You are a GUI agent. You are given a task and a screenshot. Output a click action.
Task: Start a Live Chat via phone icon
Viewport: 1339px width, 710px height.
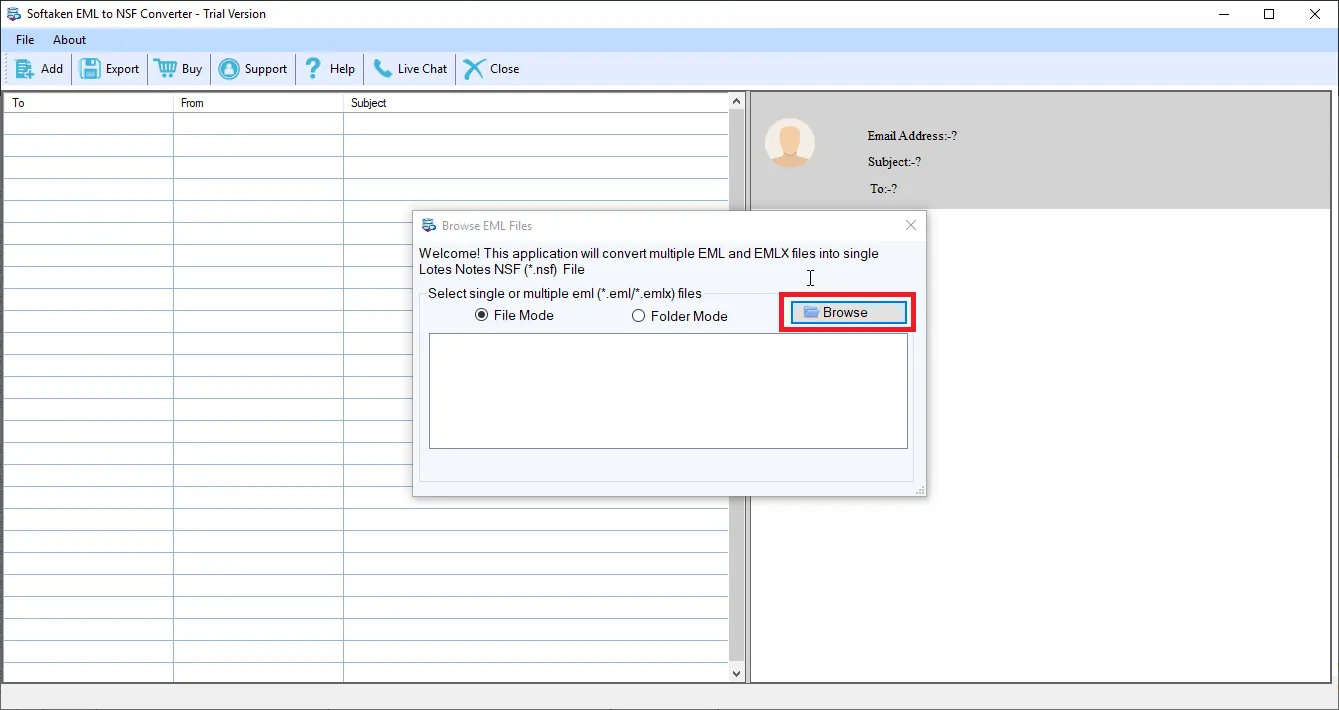[382, 69]
